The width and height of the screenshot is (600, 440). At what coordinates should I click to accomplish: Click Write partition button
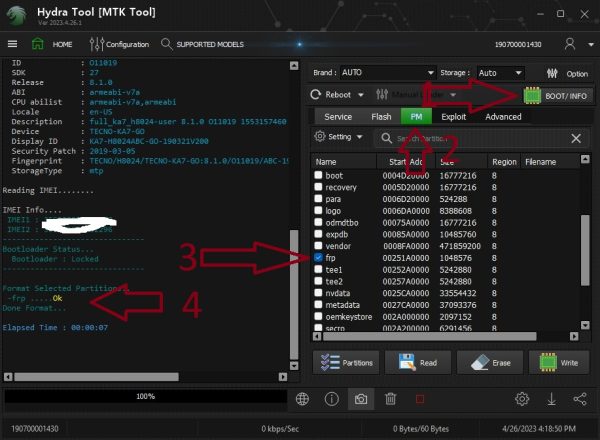click(559, 362)
